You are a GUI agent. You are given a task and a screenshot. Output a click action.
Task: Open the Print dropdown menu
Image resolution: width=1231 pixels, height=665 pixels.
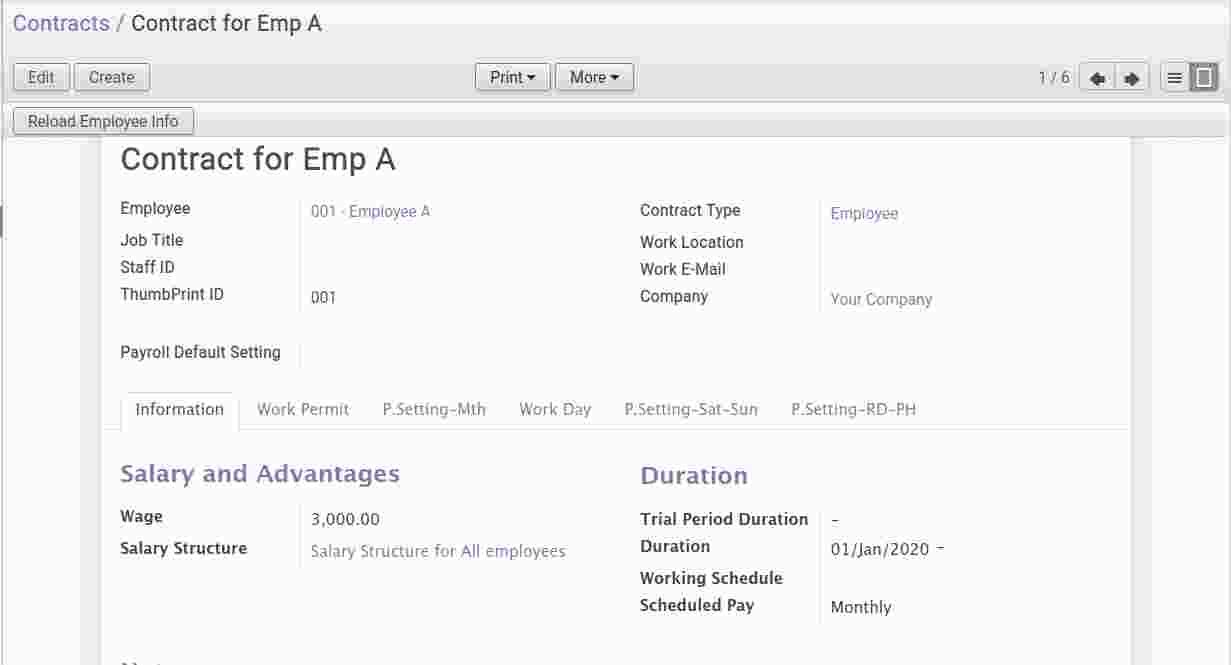[512, 77]
